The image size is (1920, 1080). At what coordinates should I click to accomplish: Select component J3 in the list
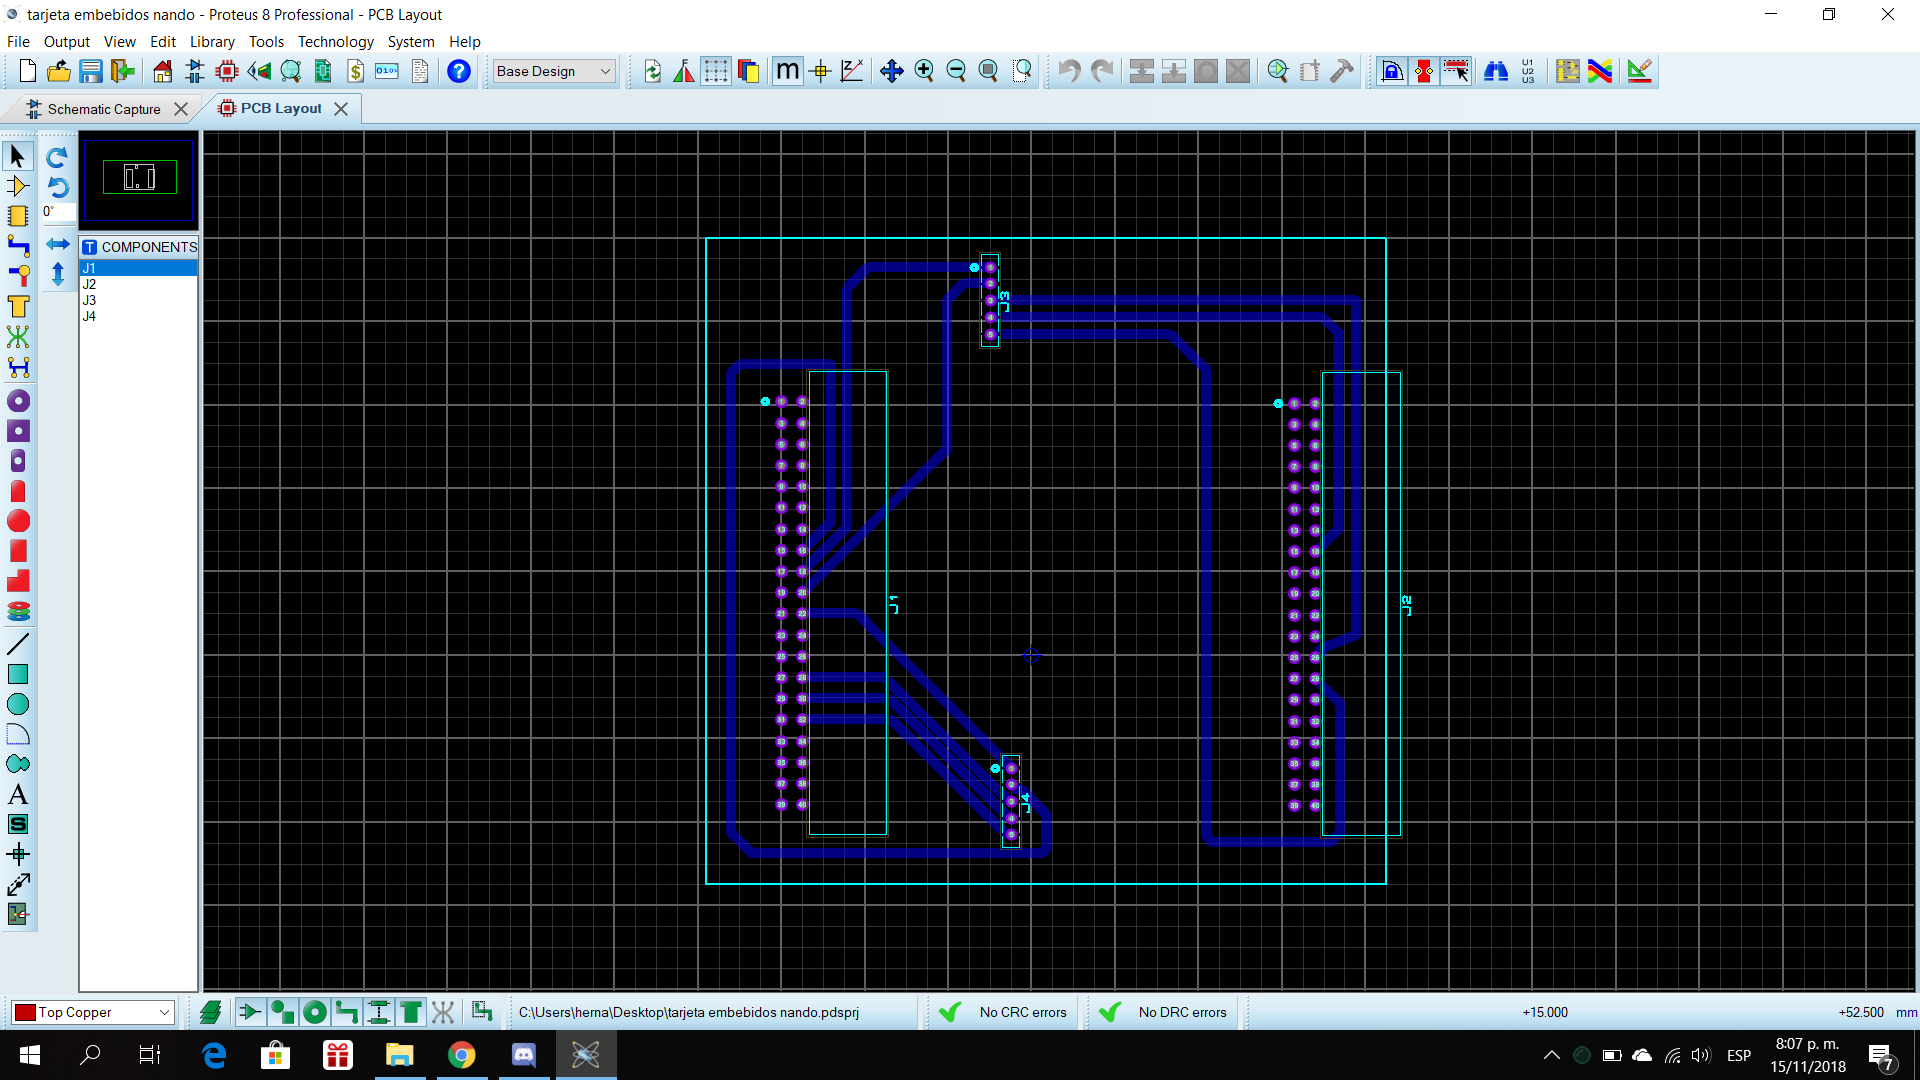89,300
